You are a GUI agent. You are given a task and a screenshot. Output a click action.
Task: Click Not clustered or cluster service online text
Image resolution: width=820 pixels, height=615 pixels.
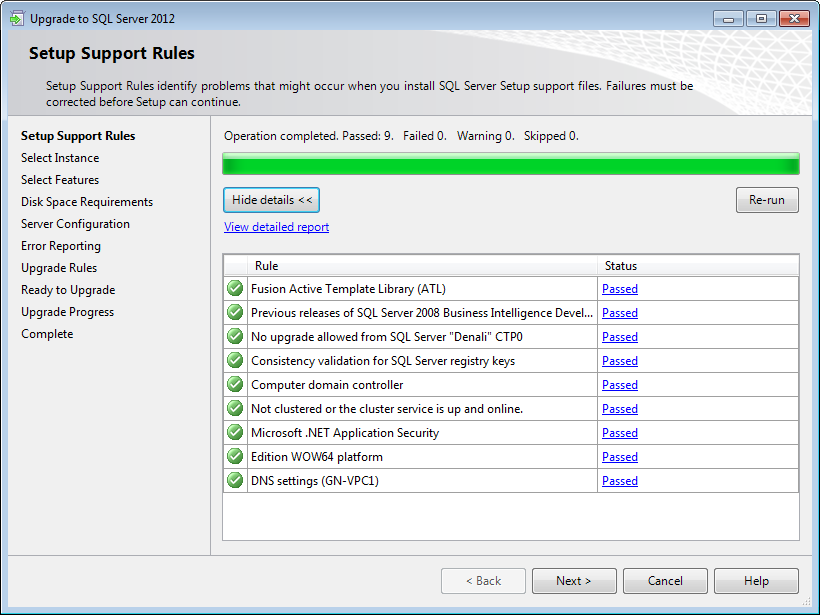pyautogui.click(x=387, y=409)
